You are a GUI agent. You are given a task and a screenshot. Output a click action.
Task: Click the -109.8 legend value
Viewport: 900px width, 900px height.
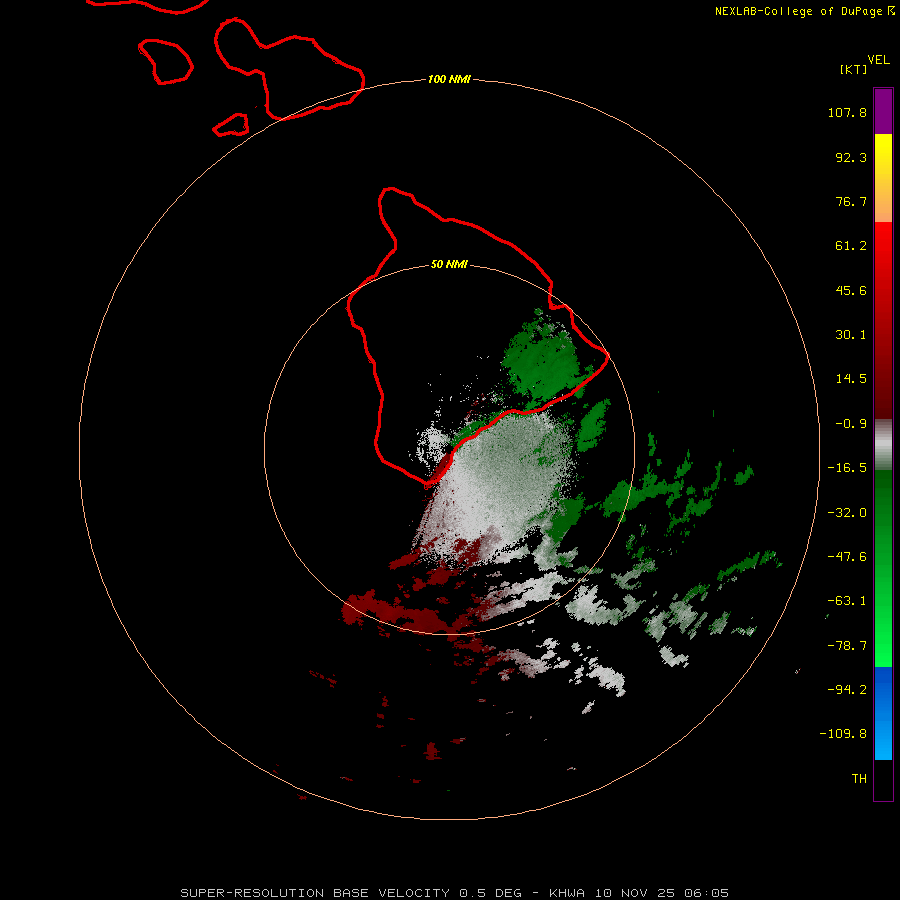843,734
